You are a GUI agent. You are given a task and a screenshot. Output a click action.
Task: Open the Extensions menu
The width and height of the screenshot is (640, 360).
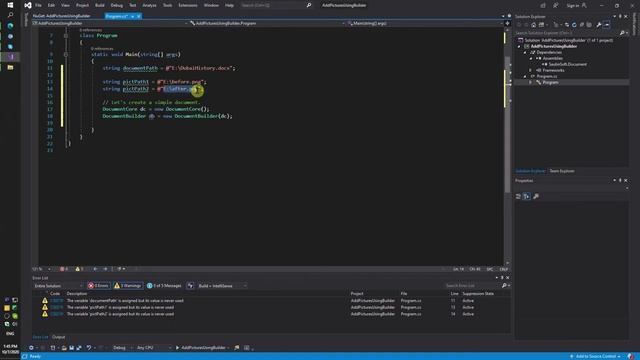[x=188, y=5]
